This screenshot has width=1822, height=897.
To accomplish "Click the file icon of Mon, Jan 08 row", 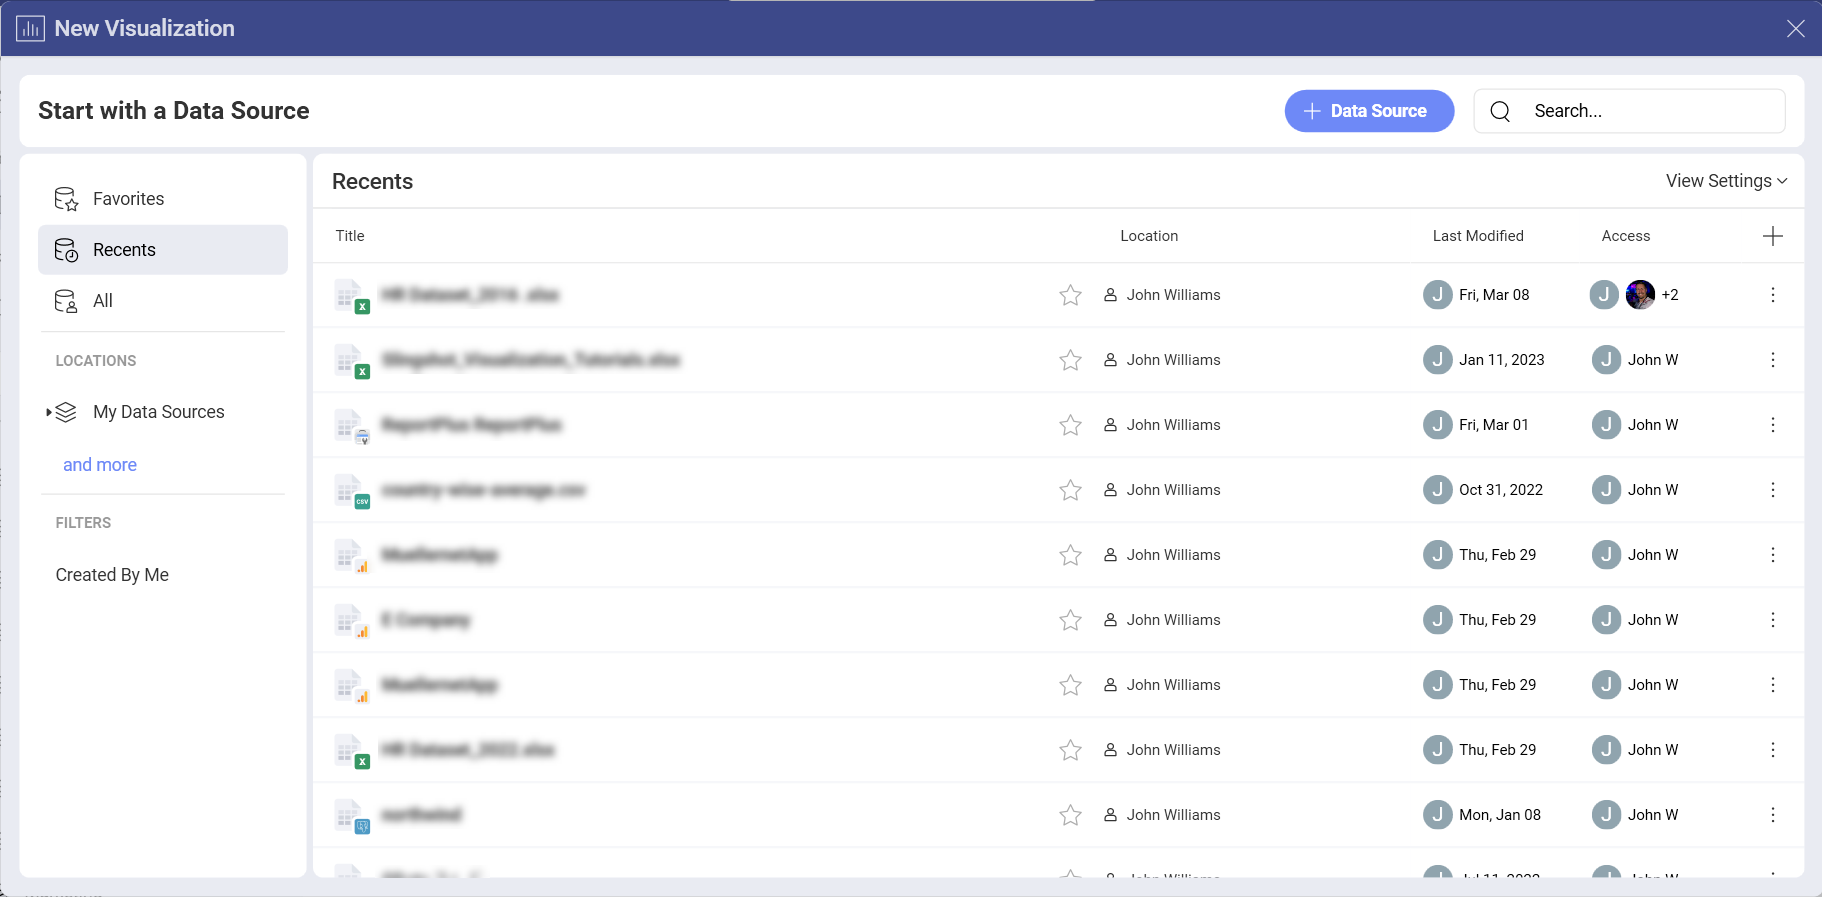I will [352, 816].
